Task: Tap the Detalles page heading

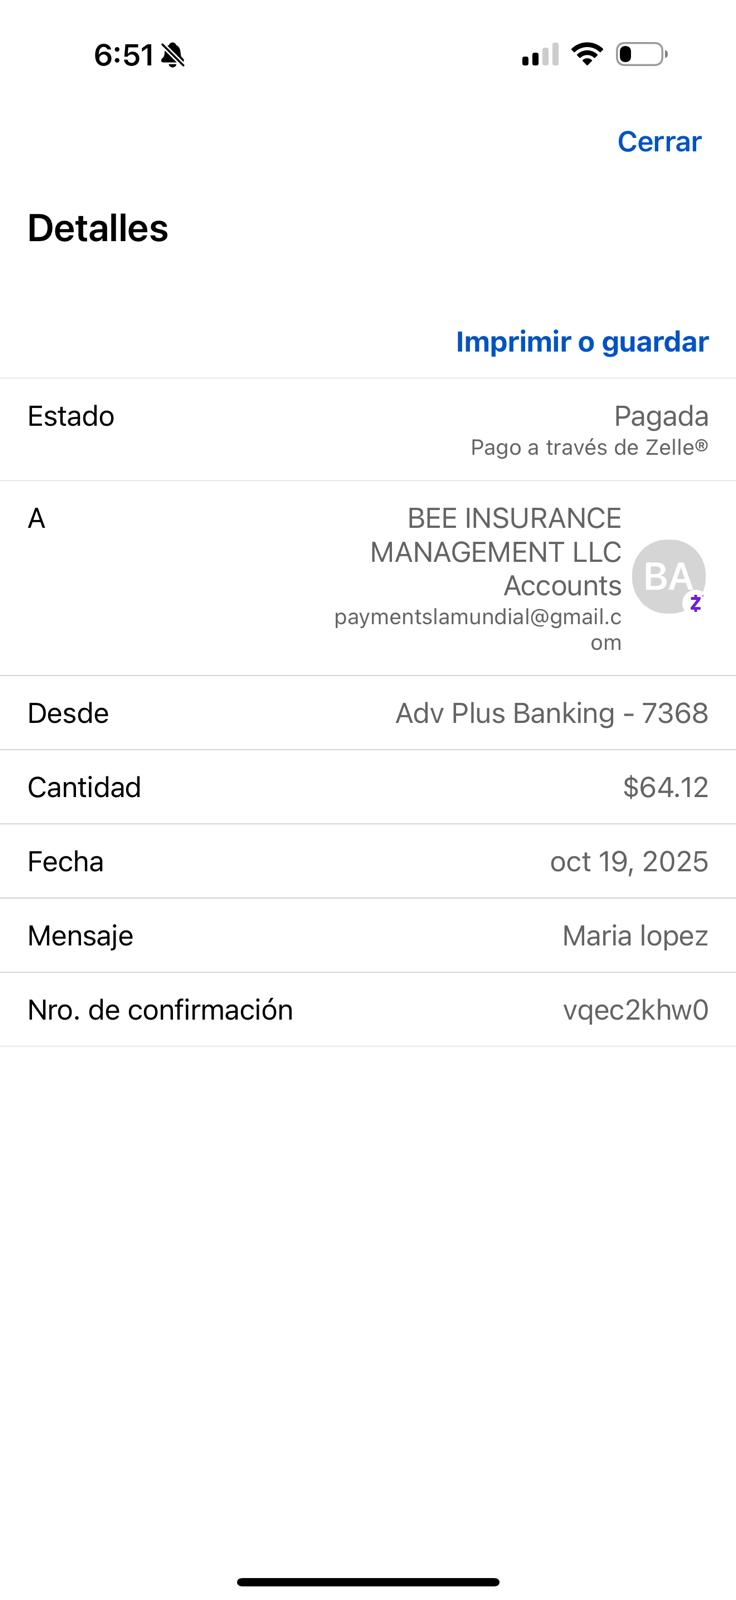Action: 98,228
